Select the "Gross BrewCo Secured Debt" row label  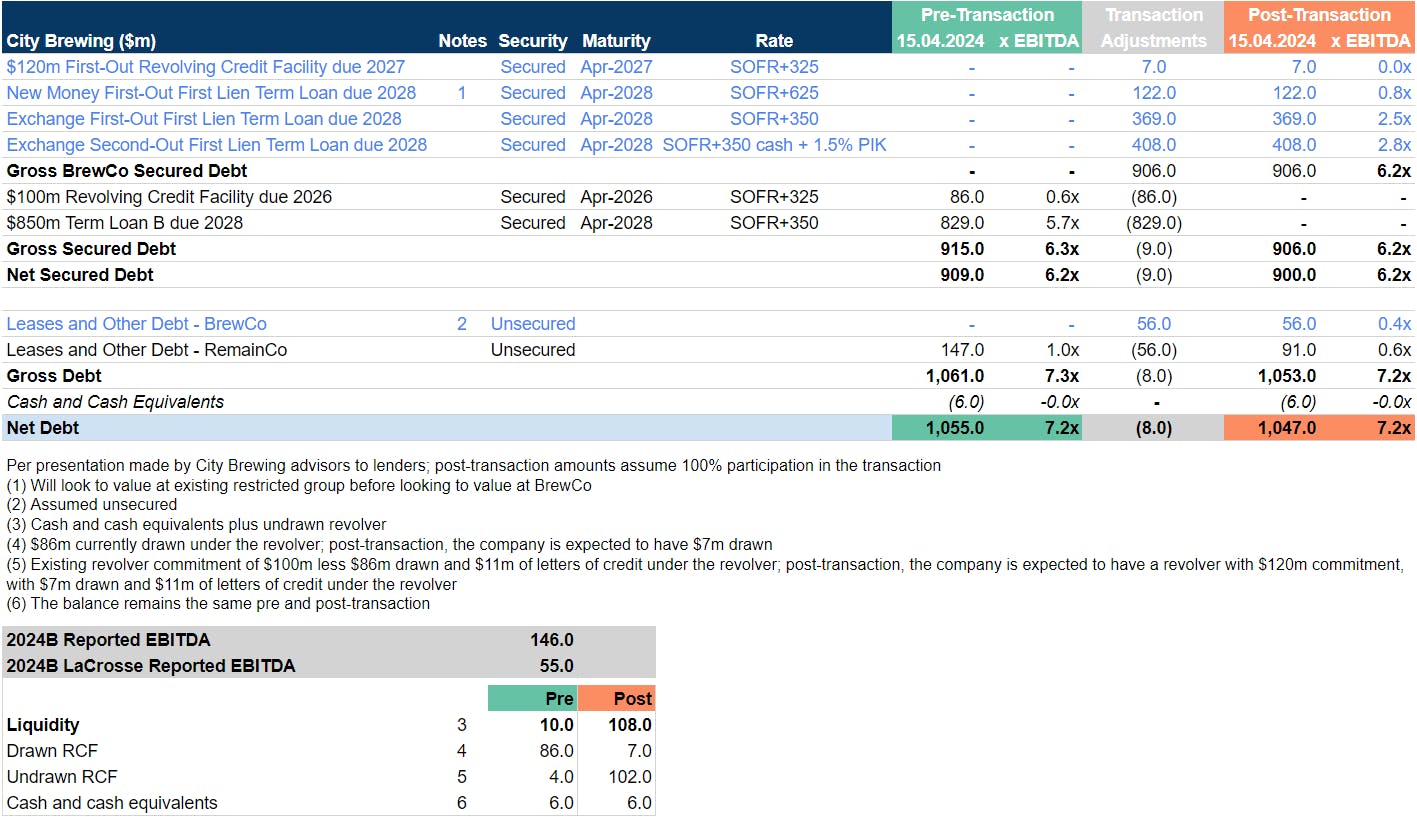pyautogui.click(x=127, y=171)
